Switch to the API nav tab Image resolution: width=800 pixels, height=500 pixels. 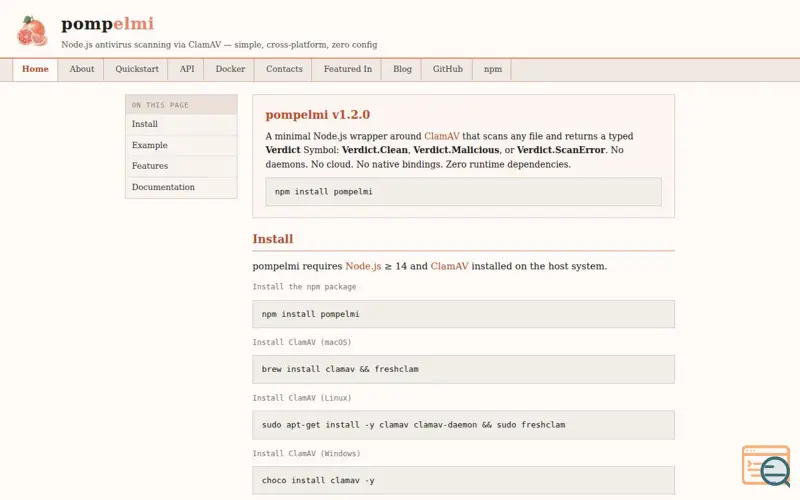pyautogui.click(x=187, y=69)
